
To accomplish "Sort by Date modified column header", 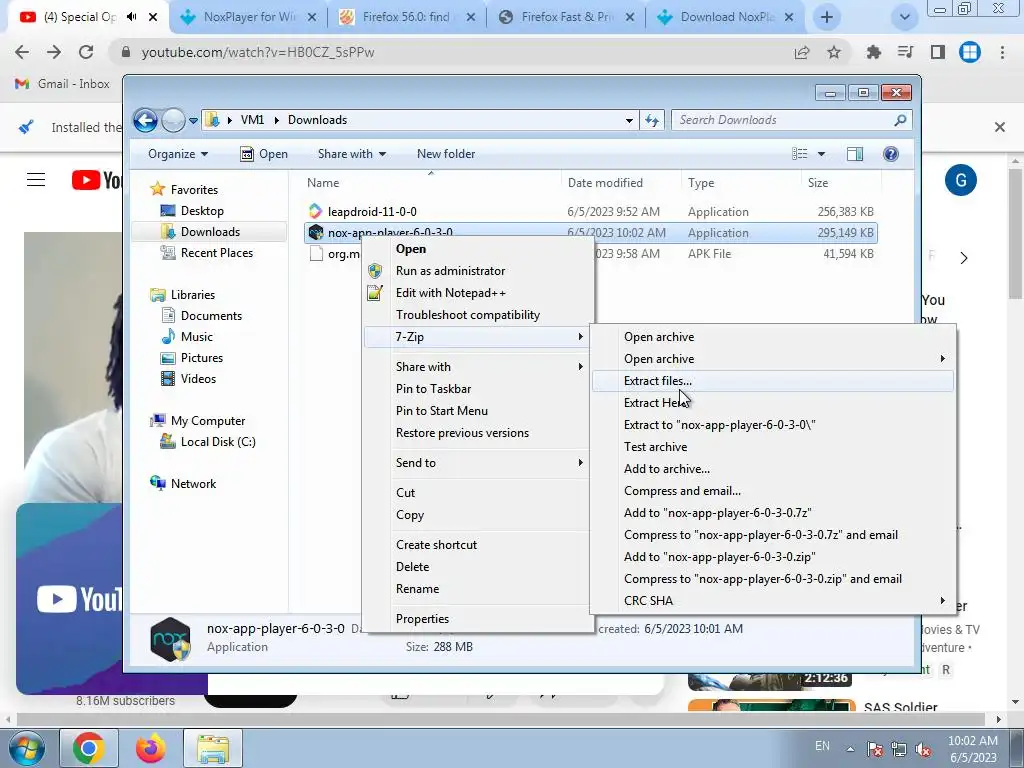I will tap(605, 183).
